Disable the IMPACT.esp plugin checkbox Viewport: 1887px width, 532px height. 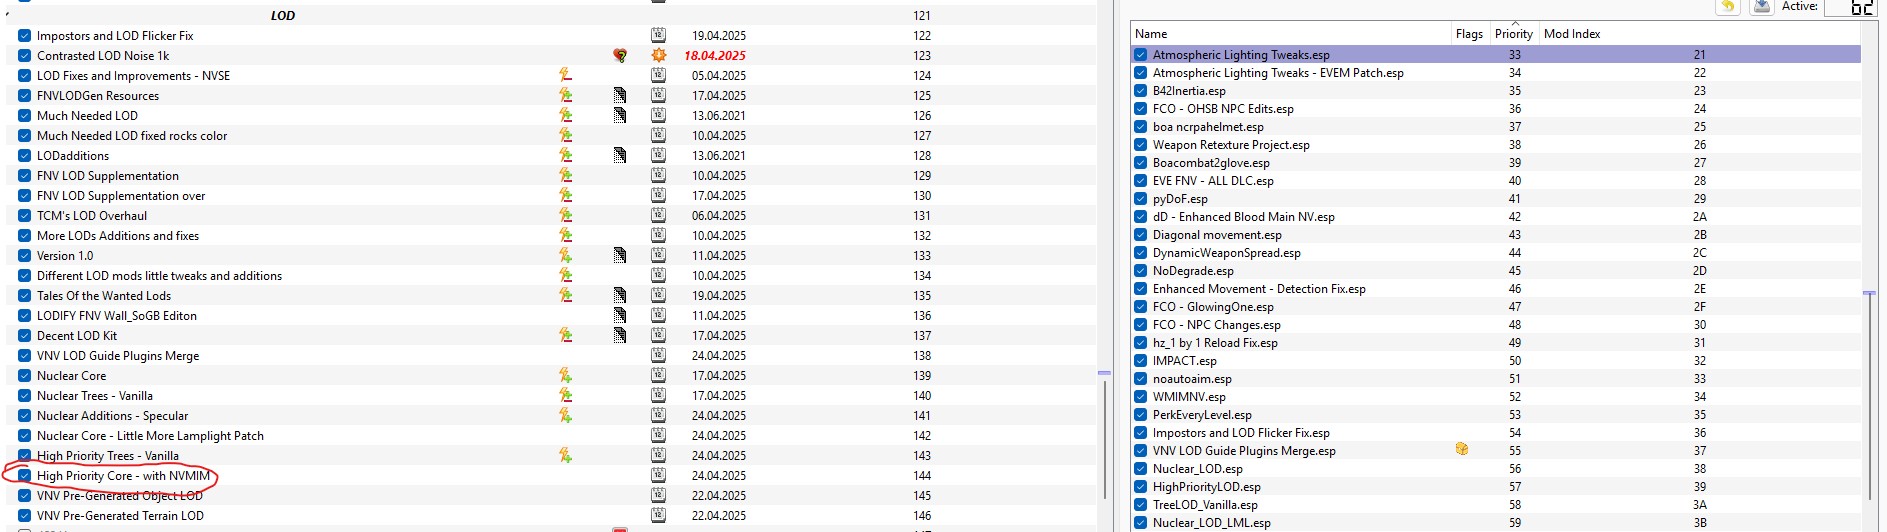click(x=1140, y=361)
